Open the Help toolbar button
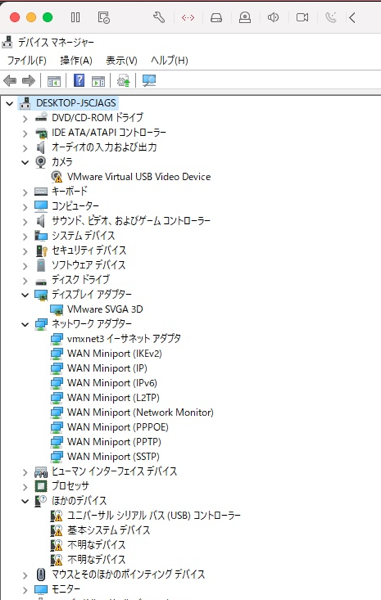The image size is (381, 600). (x=79, y=81)
